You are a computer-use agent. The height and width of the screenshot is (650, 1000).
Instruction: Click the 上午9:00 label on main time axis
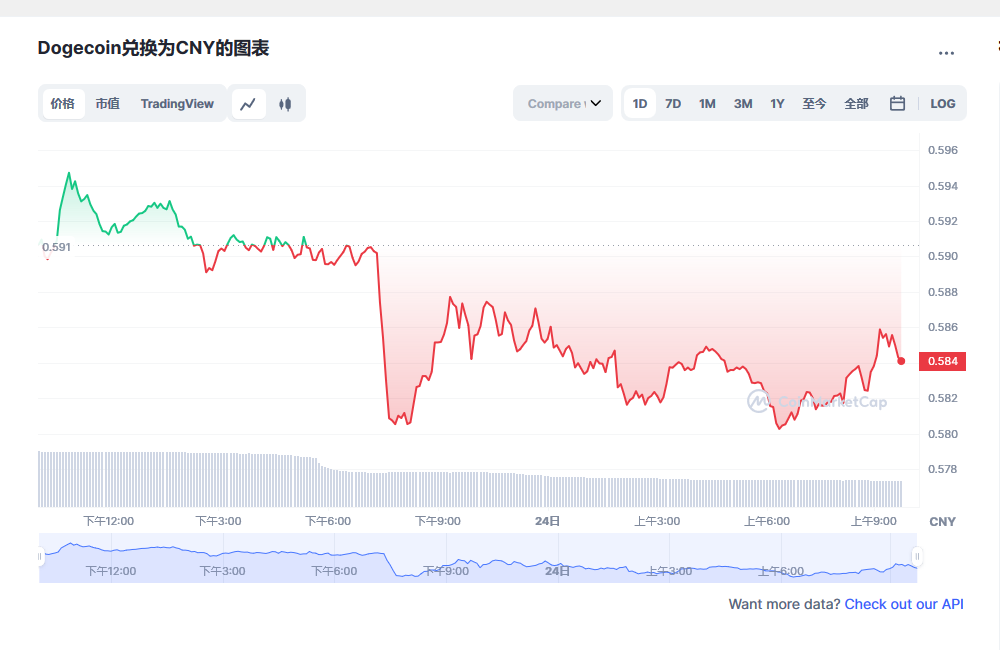[x=874, y=521]
